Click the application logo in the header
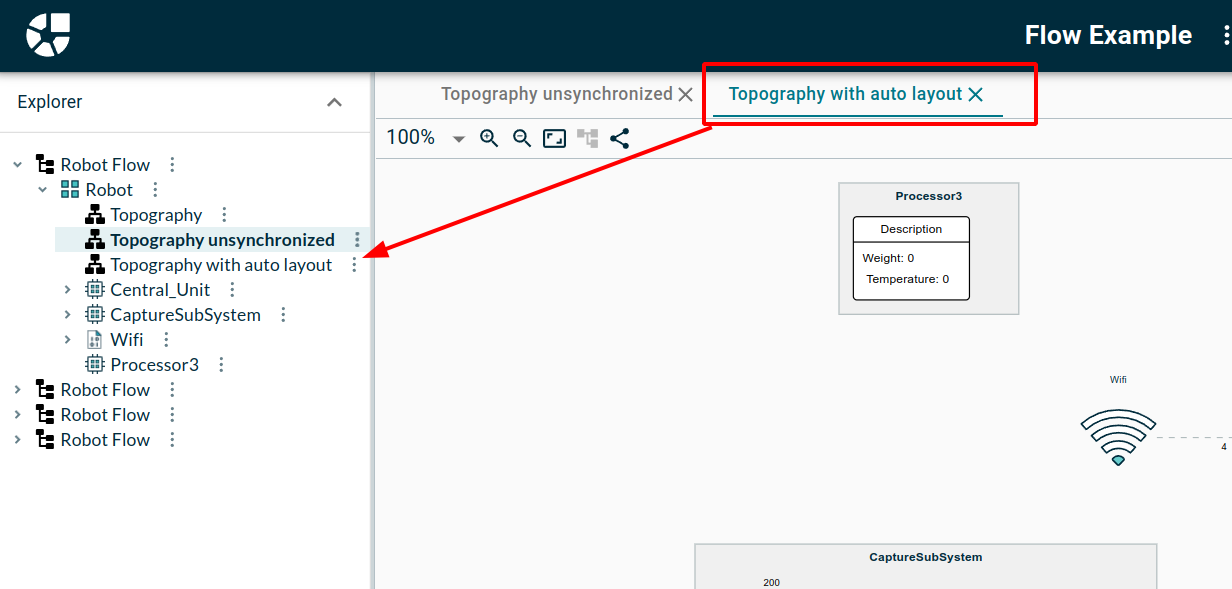The image size is (1232, 589). pos(48,35)
